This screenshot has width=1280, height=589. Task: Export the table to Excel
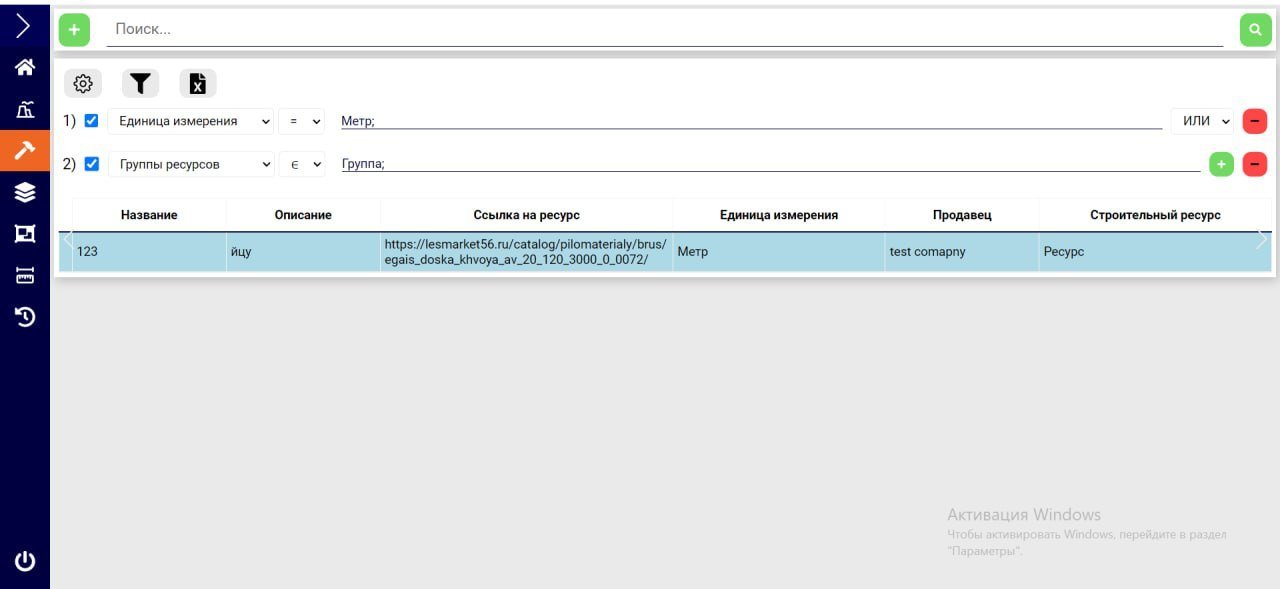click(198, 83)
